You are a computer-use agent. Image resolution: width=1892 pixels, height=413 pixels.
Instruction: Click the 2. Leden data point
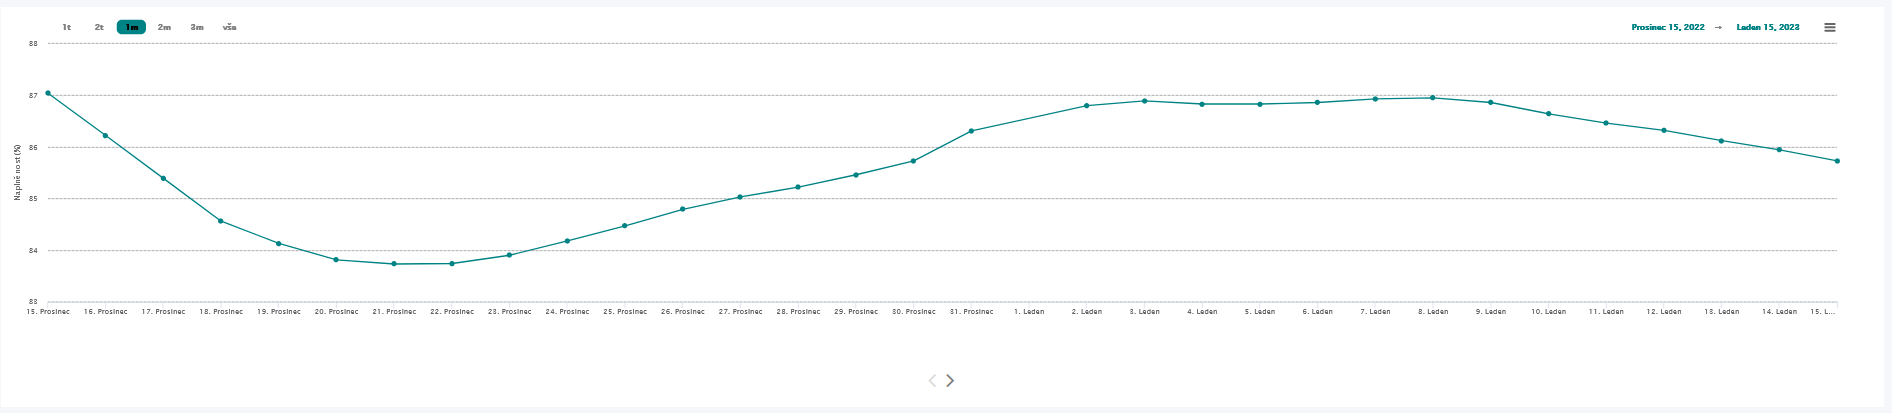coord(1087,105)
